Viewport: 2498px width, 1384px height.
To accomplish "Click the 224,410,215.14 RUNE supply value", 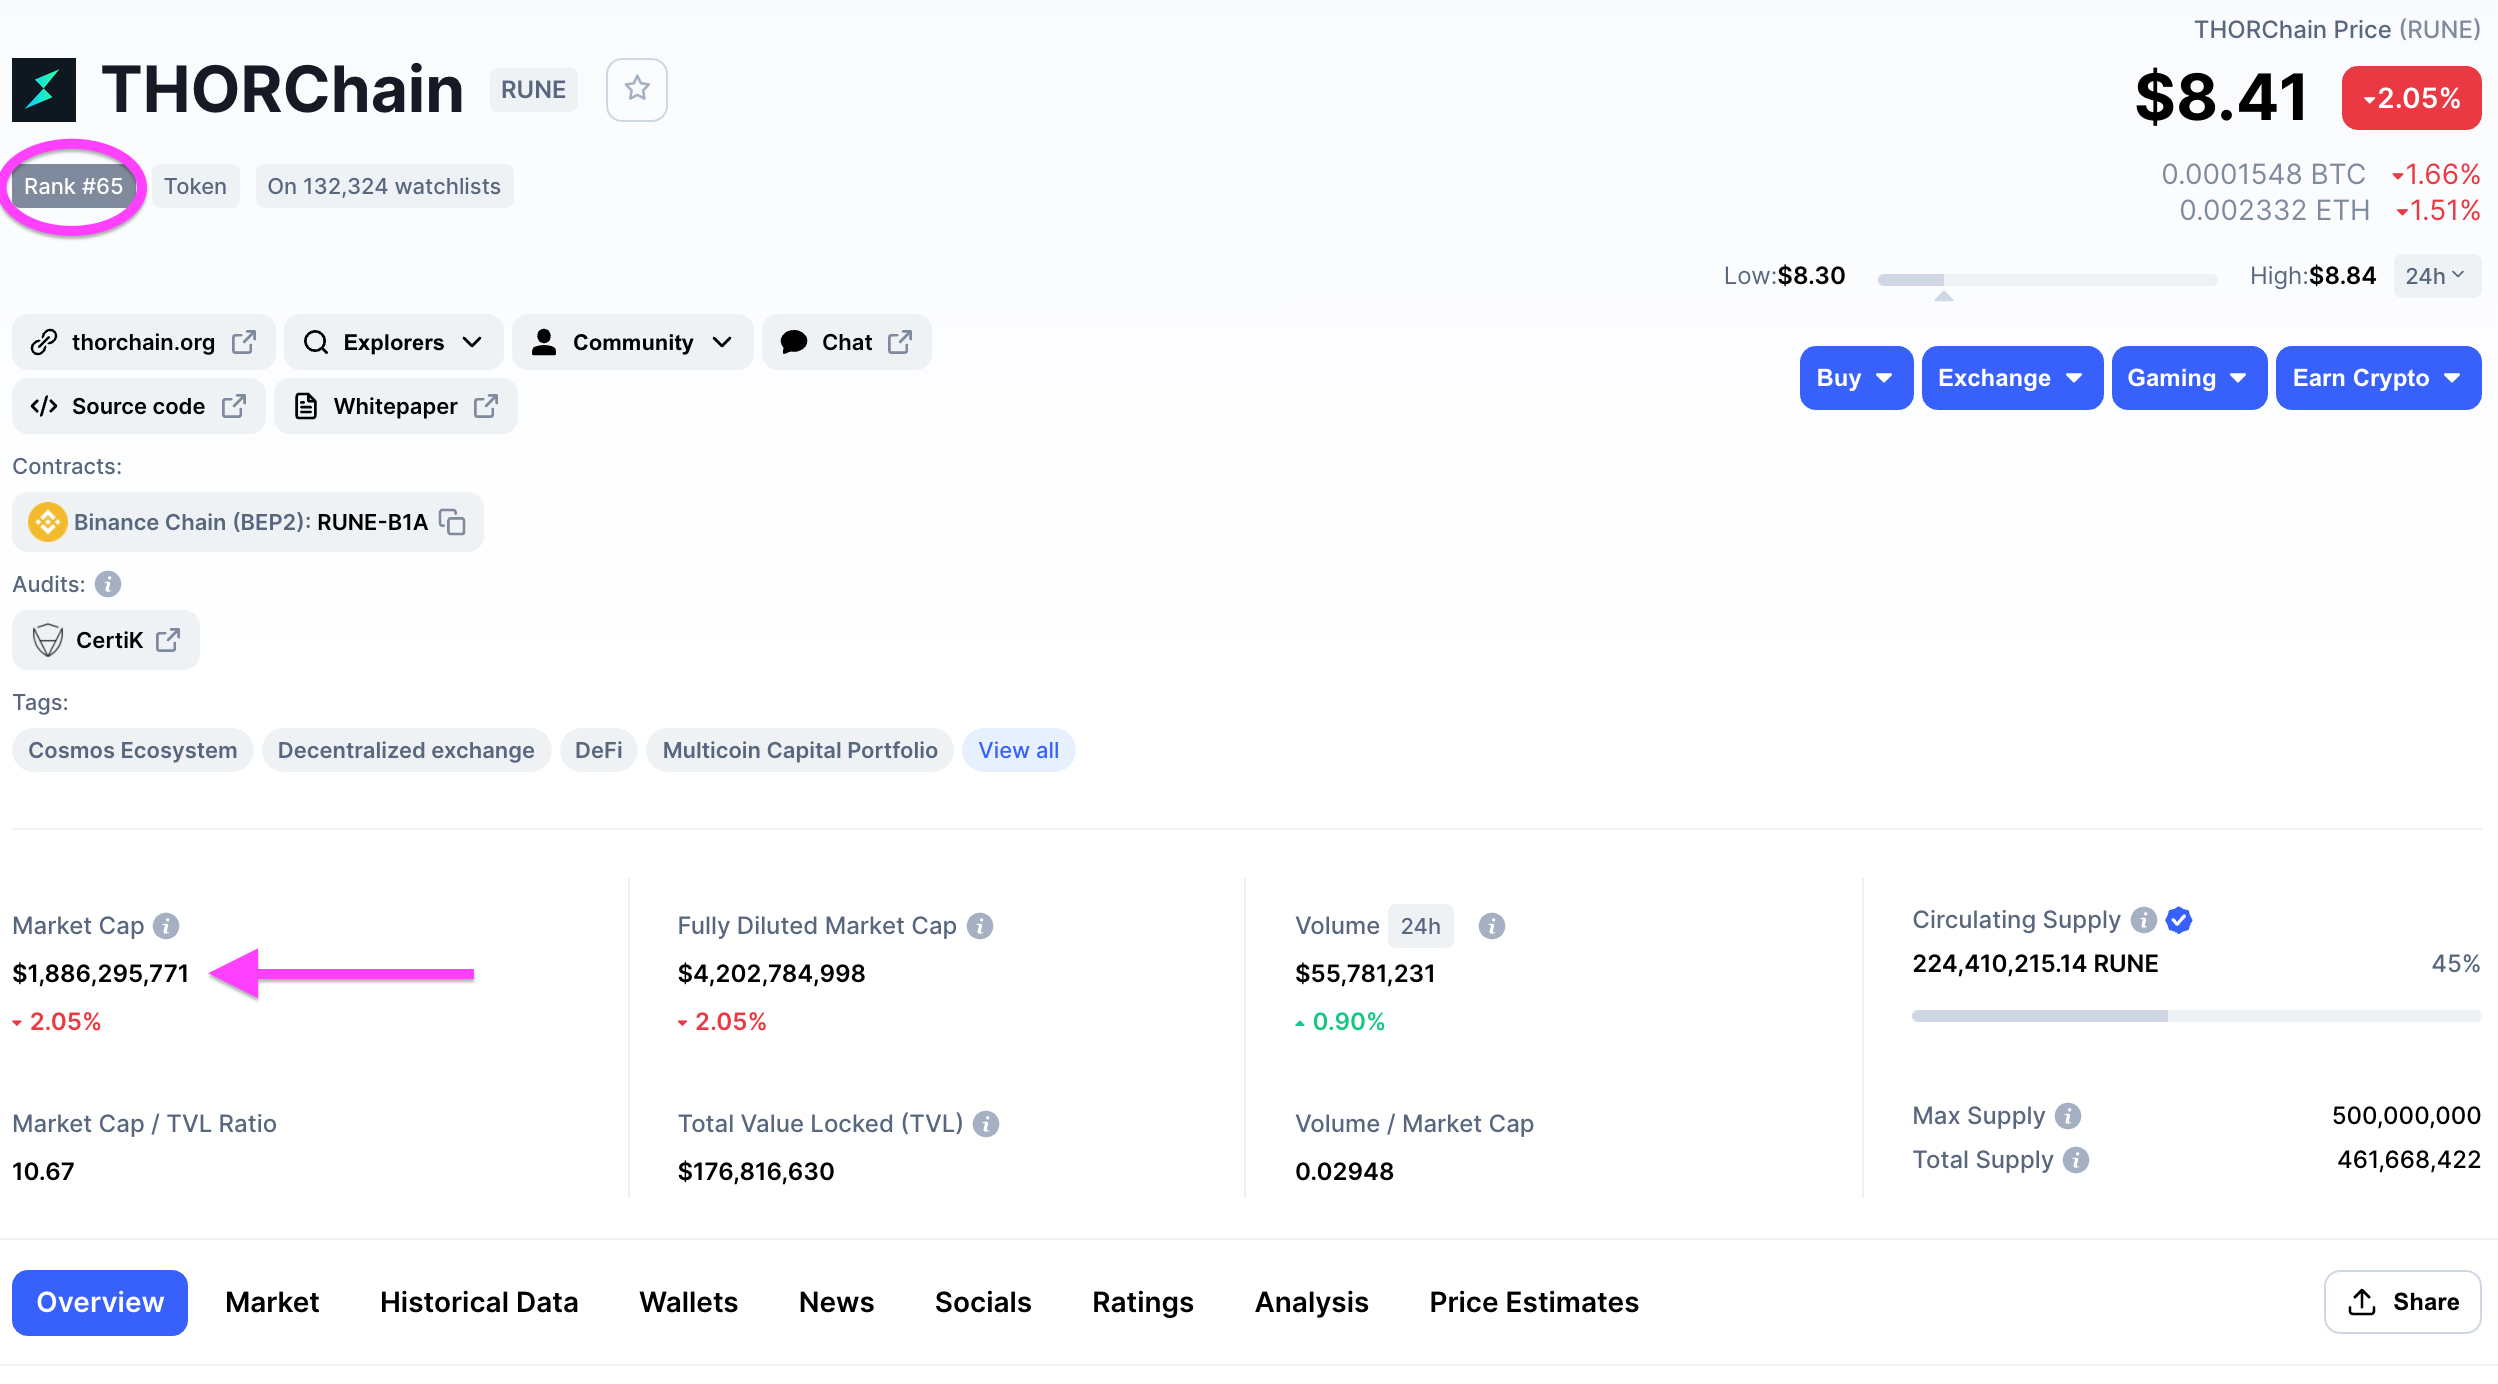I will coord(2035,964).
